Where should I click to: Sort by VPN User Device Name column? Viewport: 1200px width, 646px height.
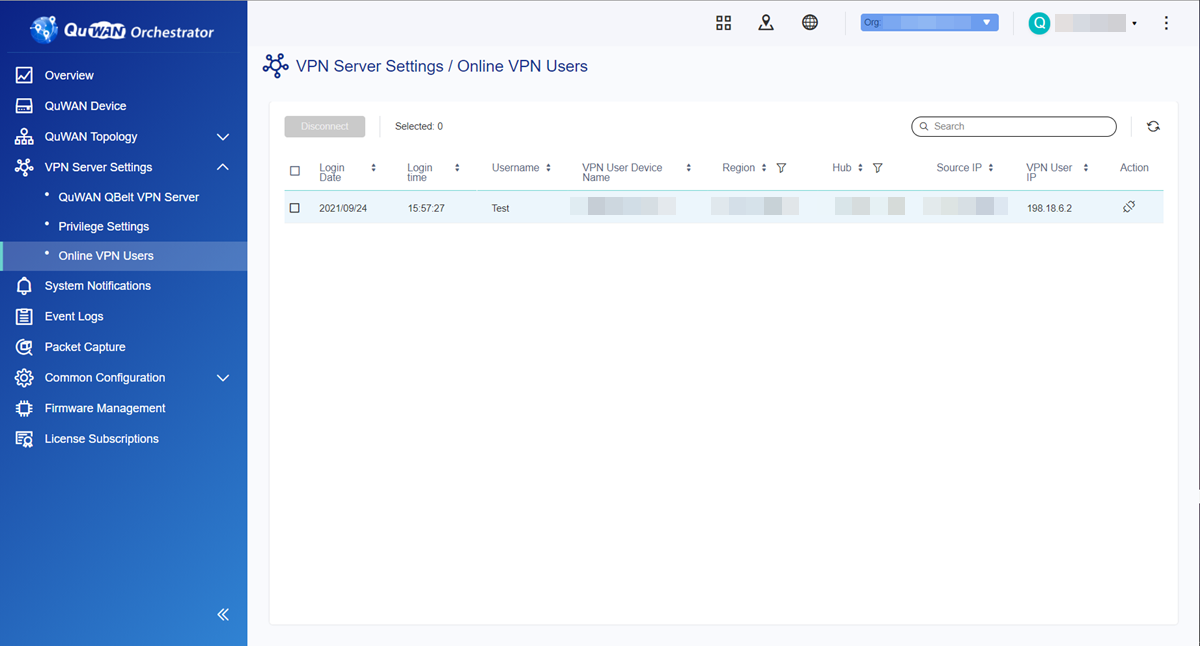click(x=689, y=168)
